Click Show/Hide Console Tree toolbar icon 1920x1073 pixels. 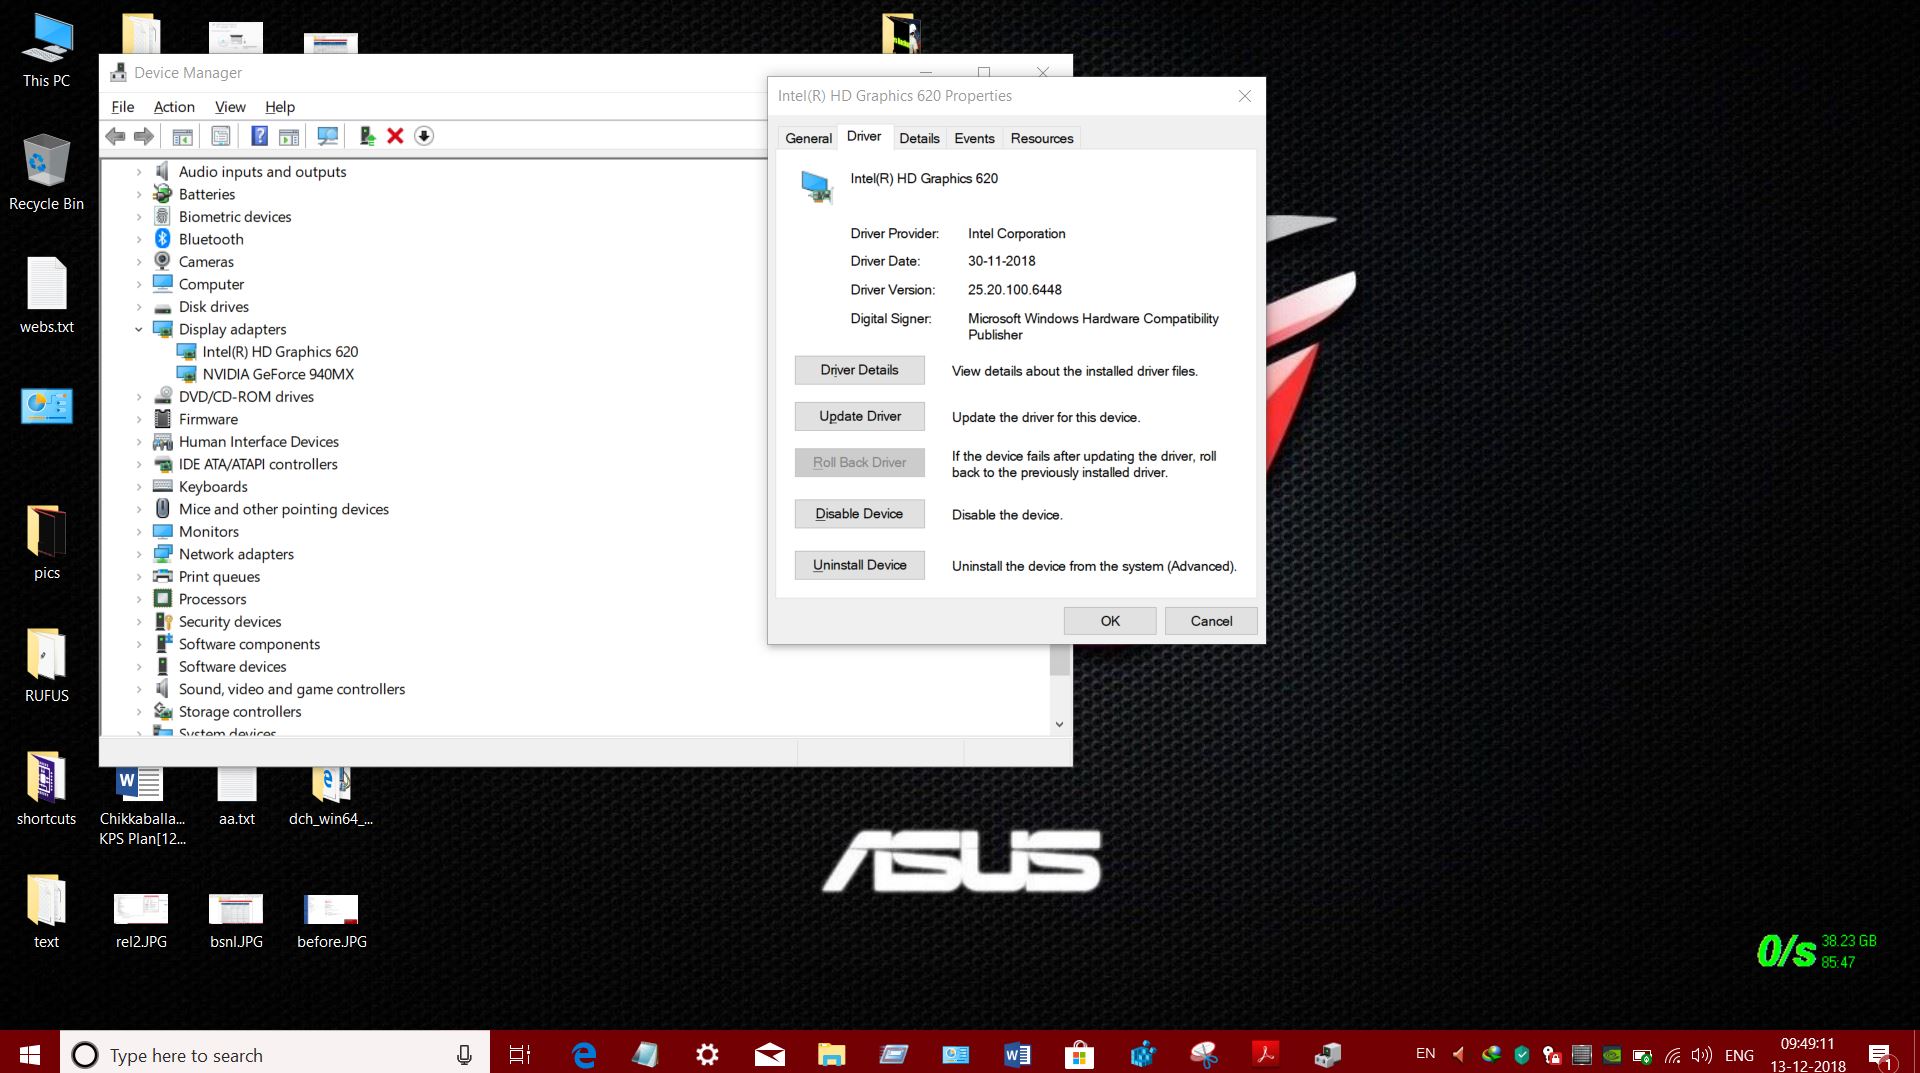182,136
